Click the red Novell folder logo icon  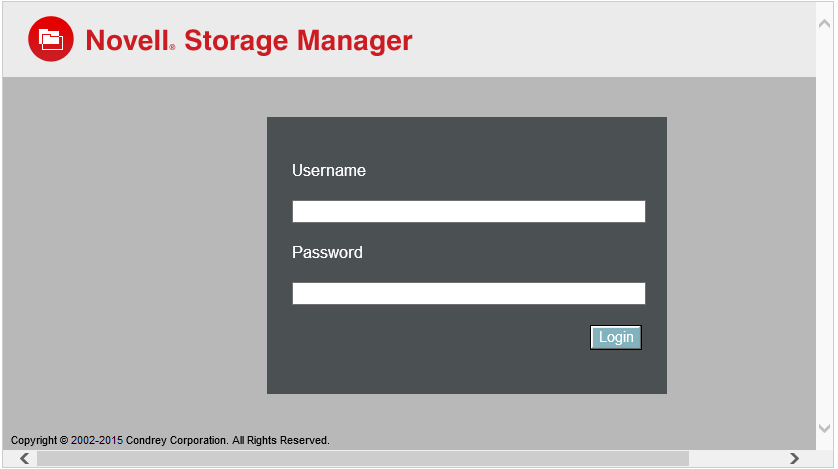(51, 40)
